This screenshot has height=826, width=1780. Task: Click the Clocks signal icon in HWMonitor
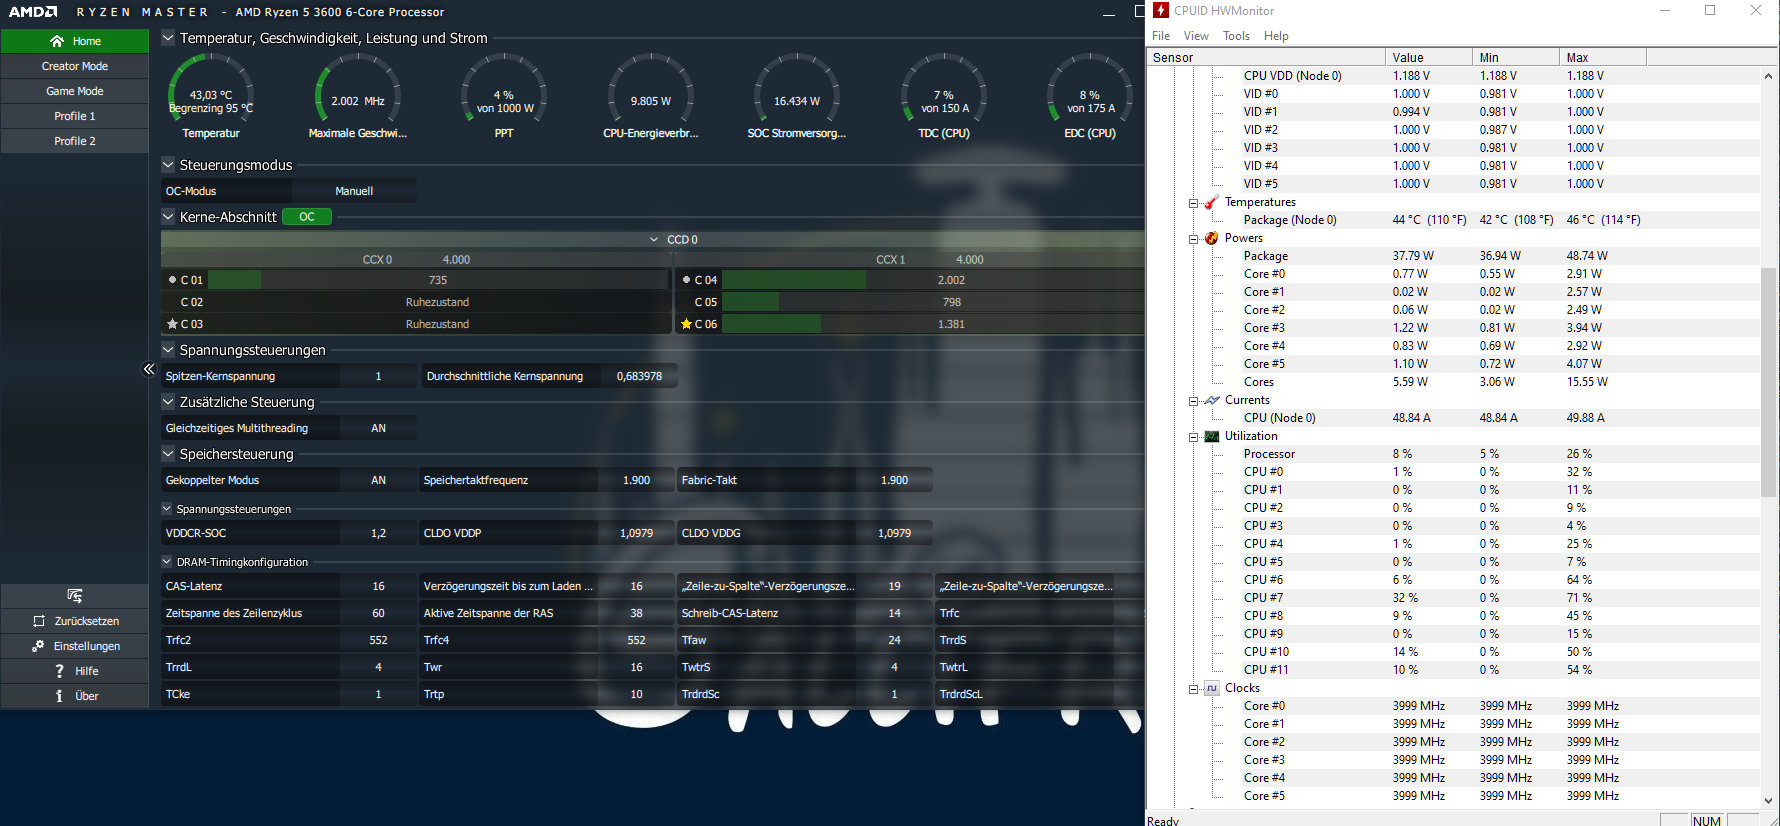click(x=1211, y=688)
